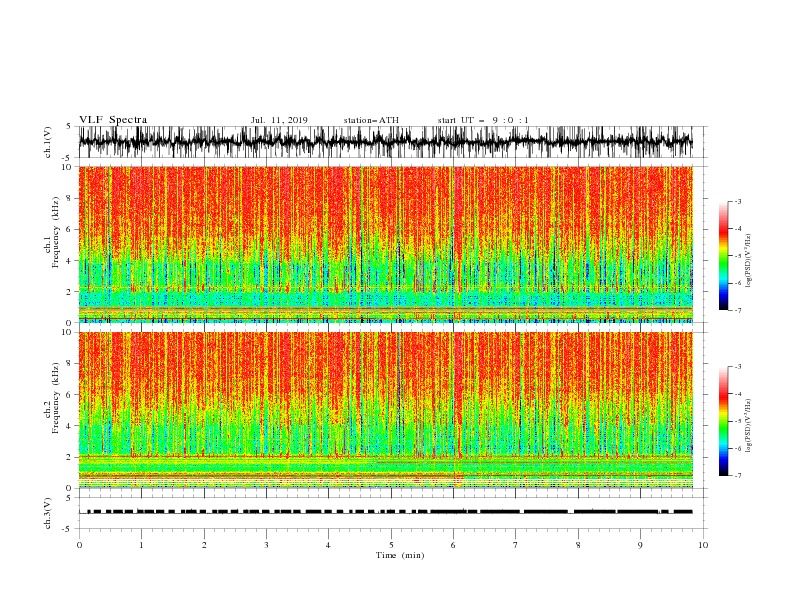Image resolution: width=792 pixels, height=612 pixels.
Task: Click the "ch.3(V)" axis label
Action: 48,513
